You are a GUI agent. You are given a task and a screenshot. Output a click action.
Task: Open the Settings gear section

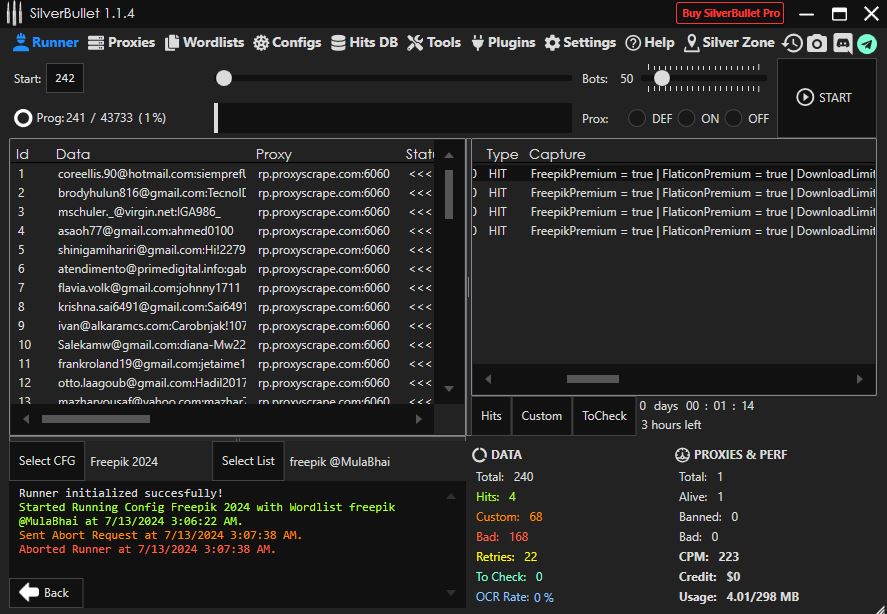coord(580,42)
